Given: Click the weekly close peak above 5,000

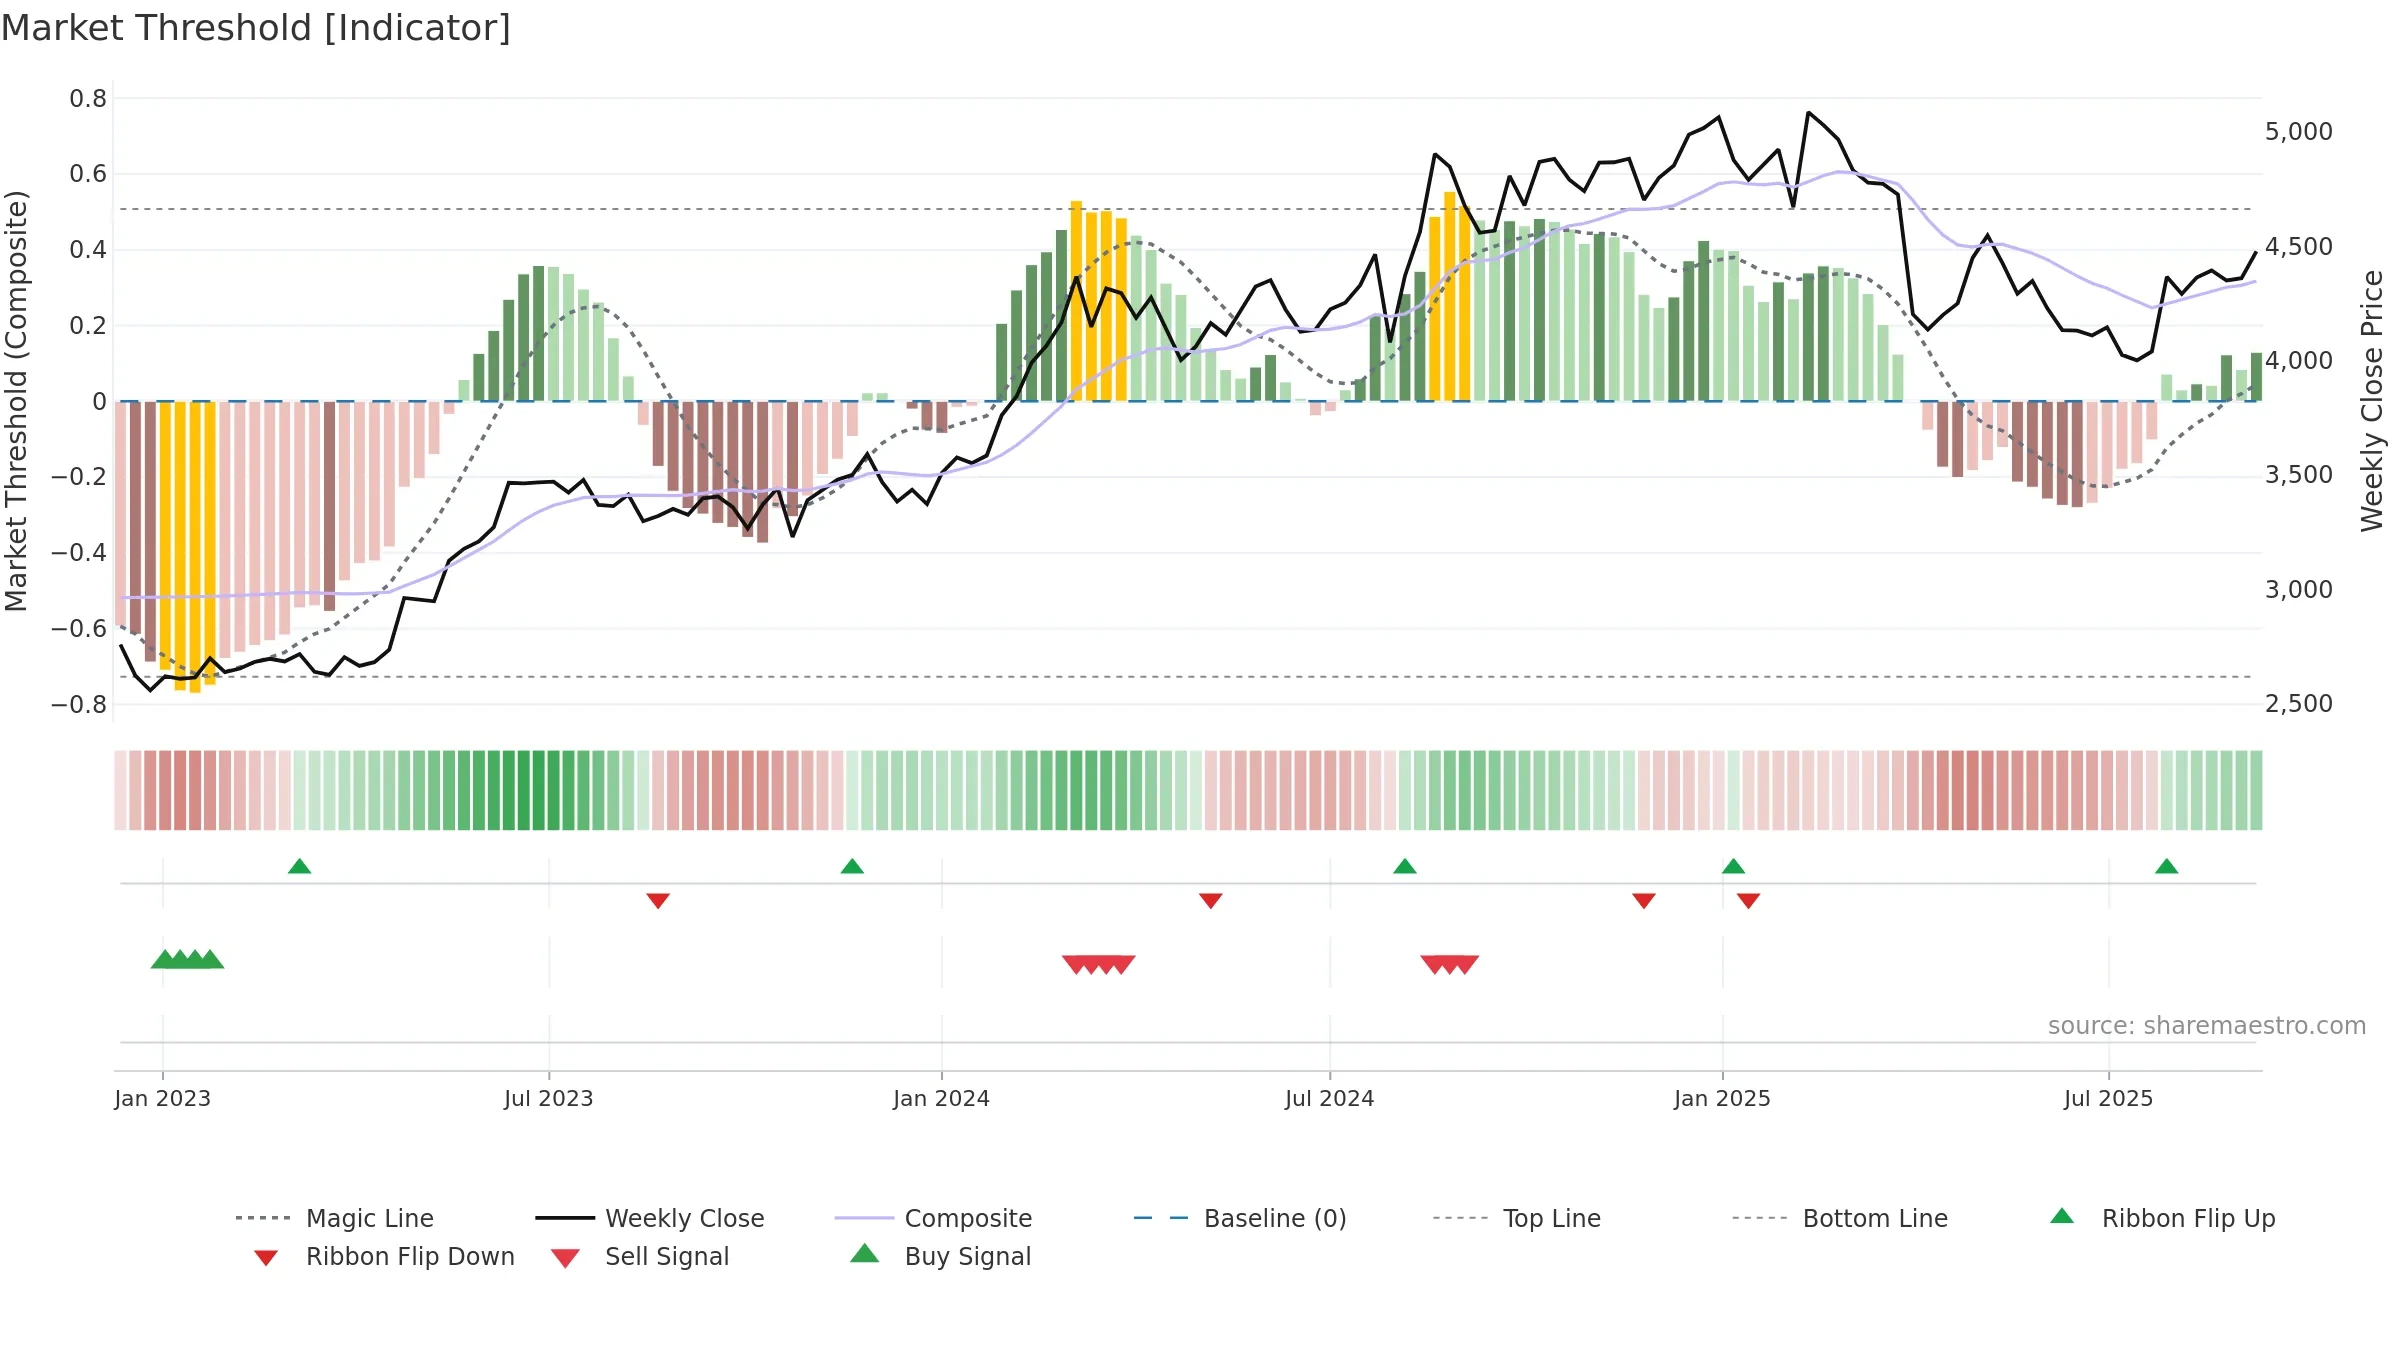Looking at the screenshot, I should [x=1808, y=113].
